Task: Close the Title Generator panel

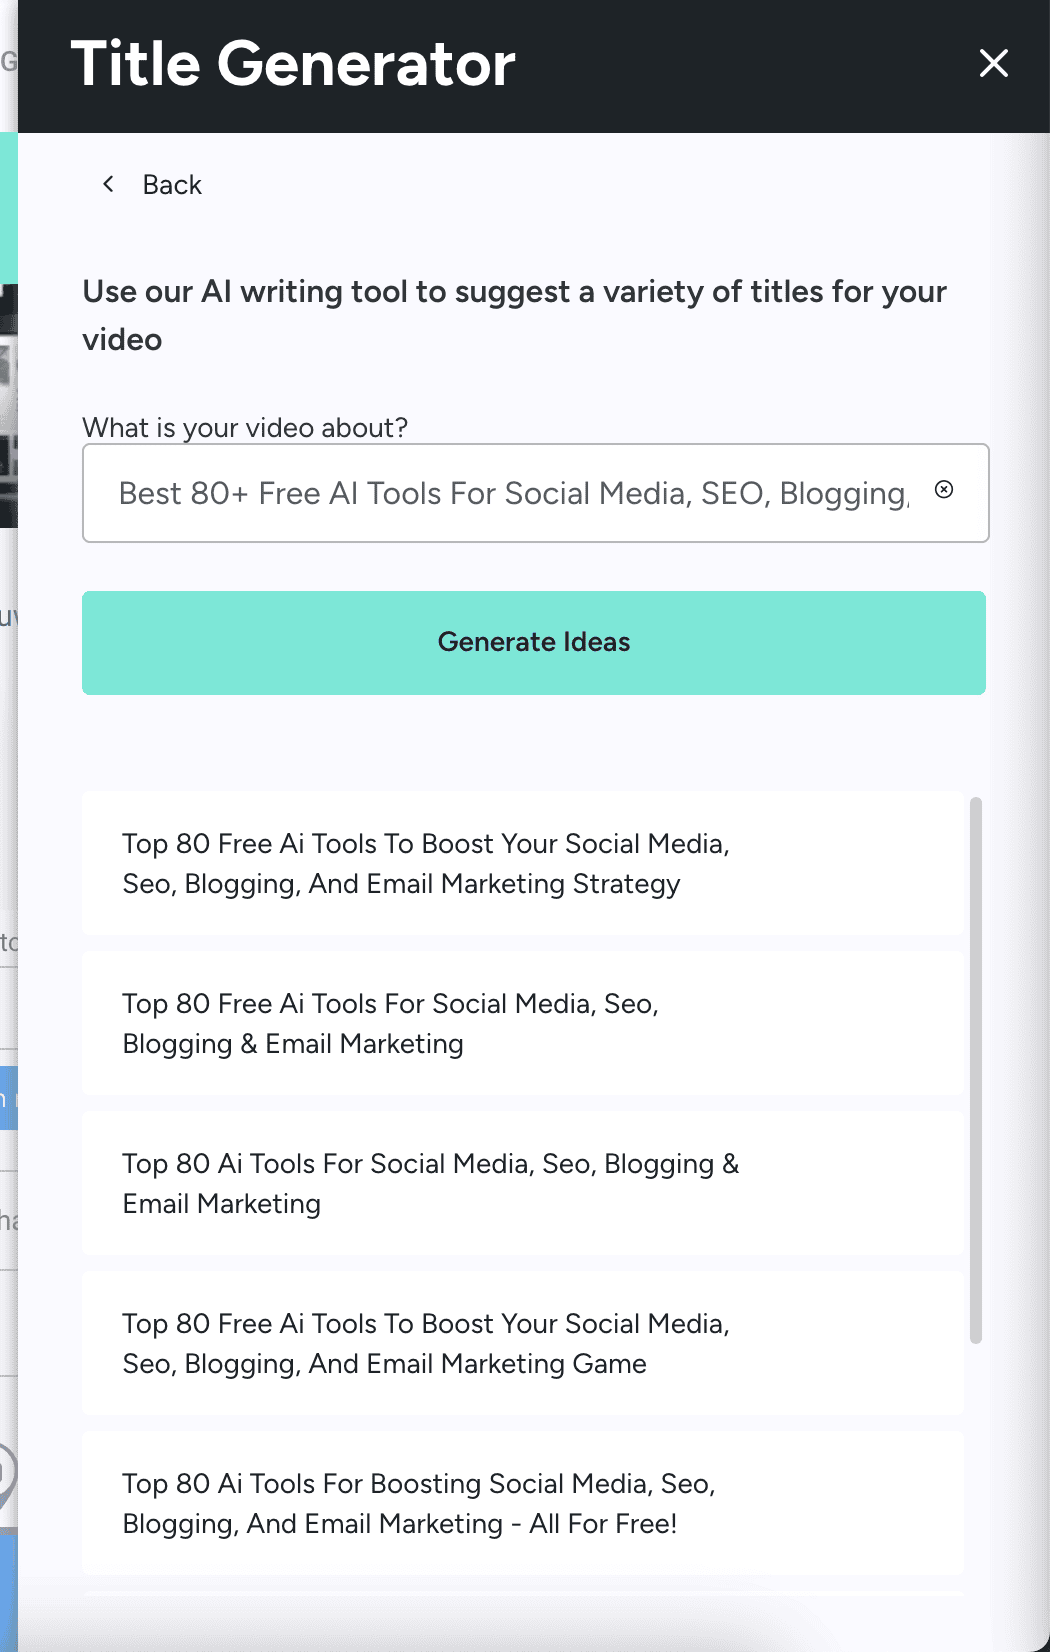Action: pos(993,63)
